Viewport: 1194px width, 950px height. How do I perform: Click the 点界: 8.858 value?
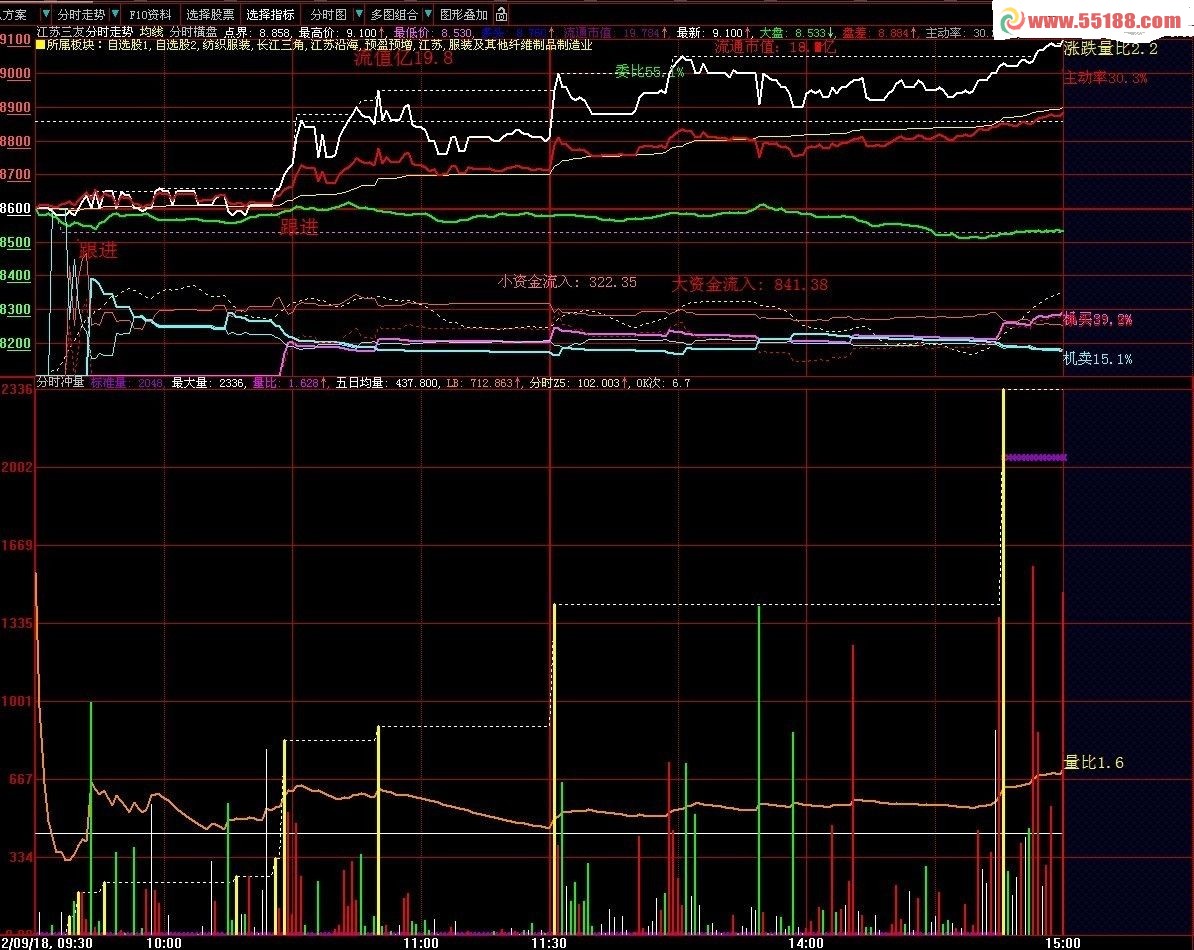(257, 33)
